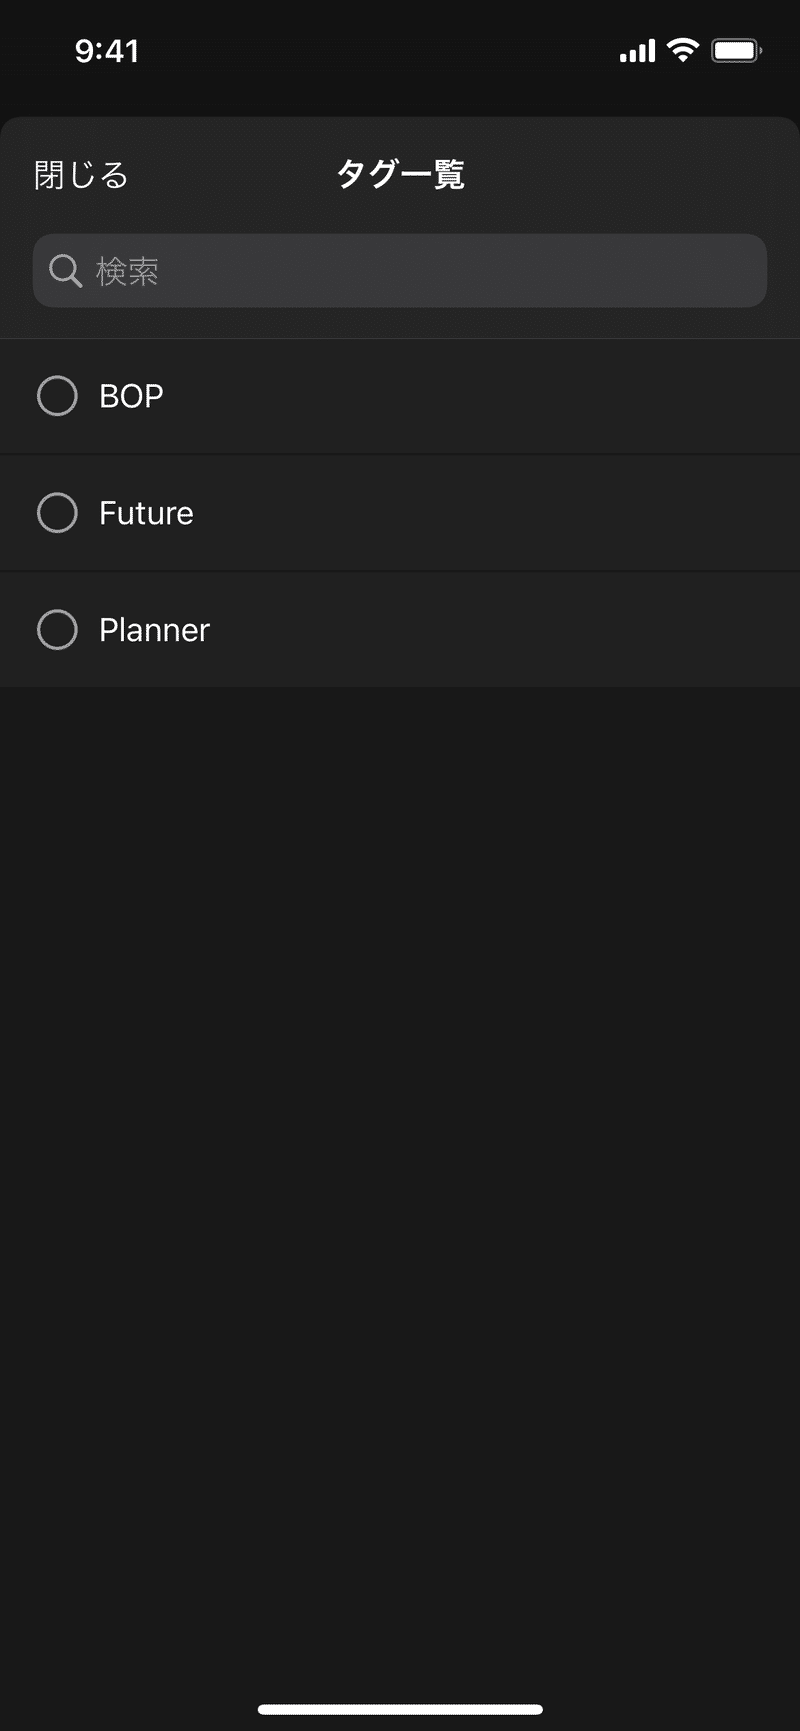
Task: Tap the 閉じる button
Action: [x=81, y=175]
